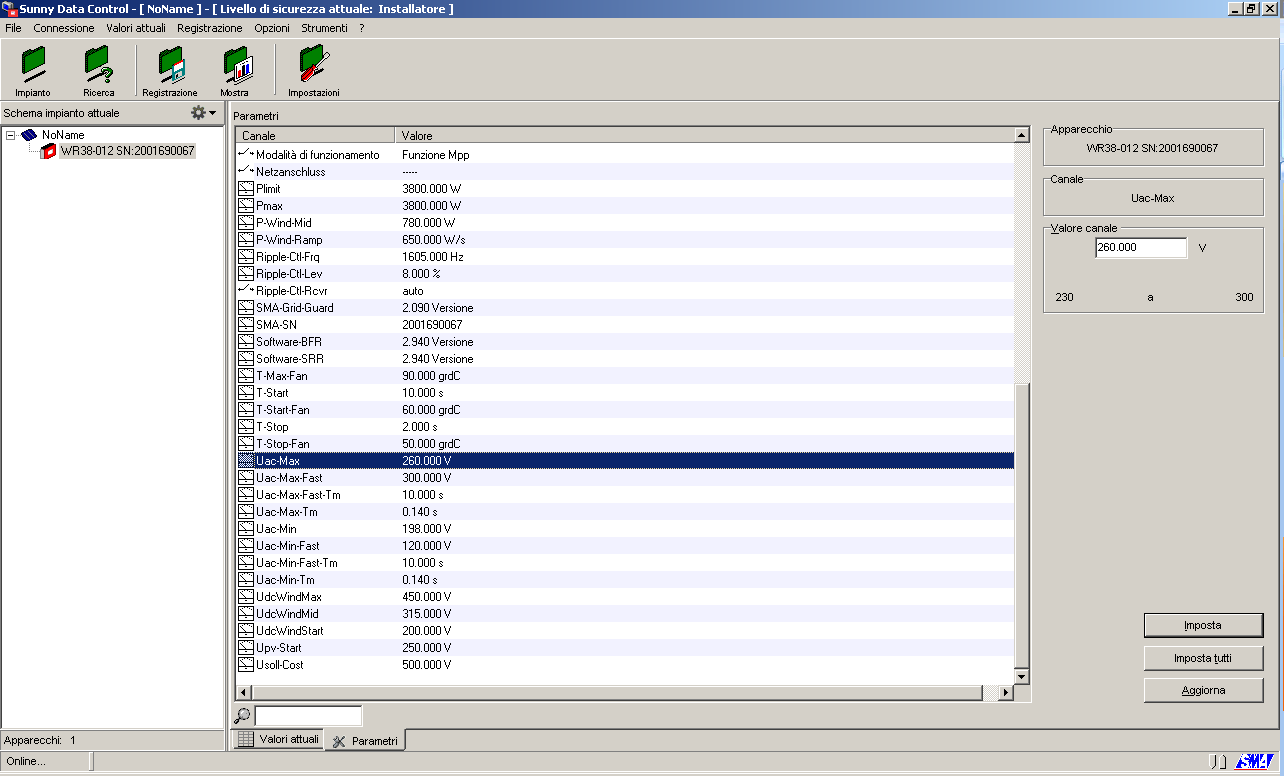Select the Pmax parameter row
This screenshot has width=1284, height=776.
point(625,206)
